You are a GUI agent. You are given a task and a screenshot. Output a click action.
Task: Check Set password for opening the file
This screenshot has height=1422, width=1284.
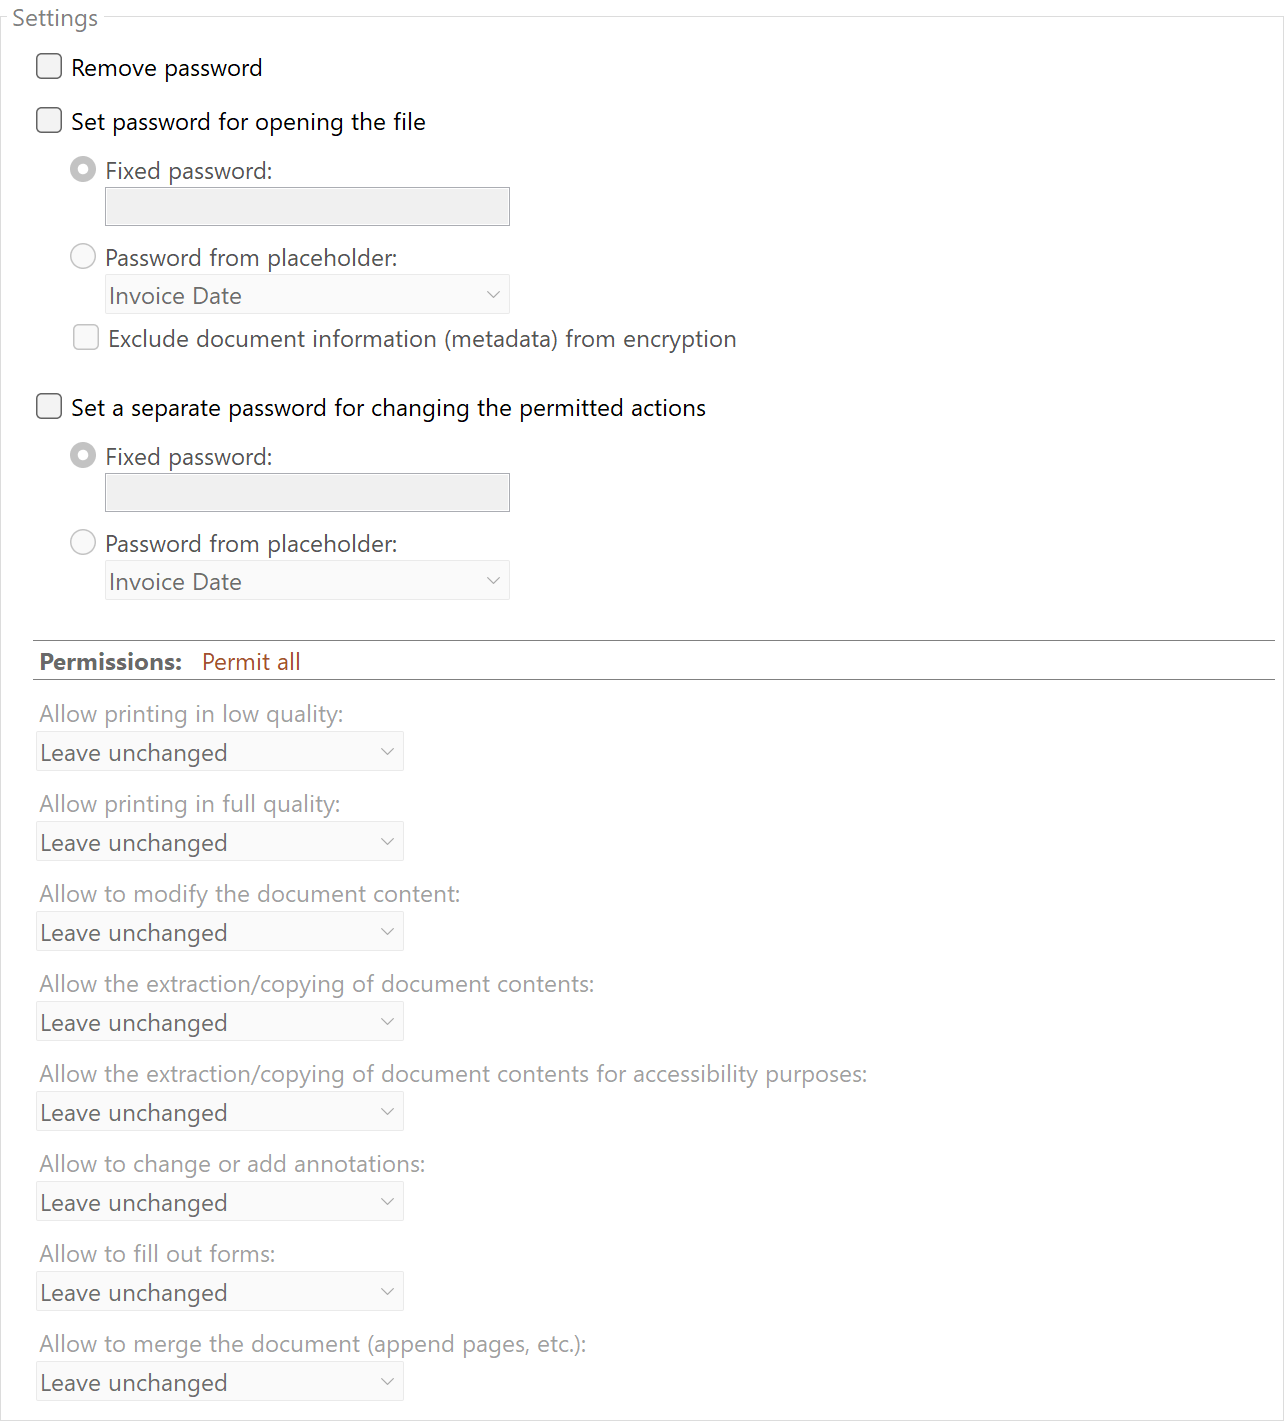pos(49,121)
